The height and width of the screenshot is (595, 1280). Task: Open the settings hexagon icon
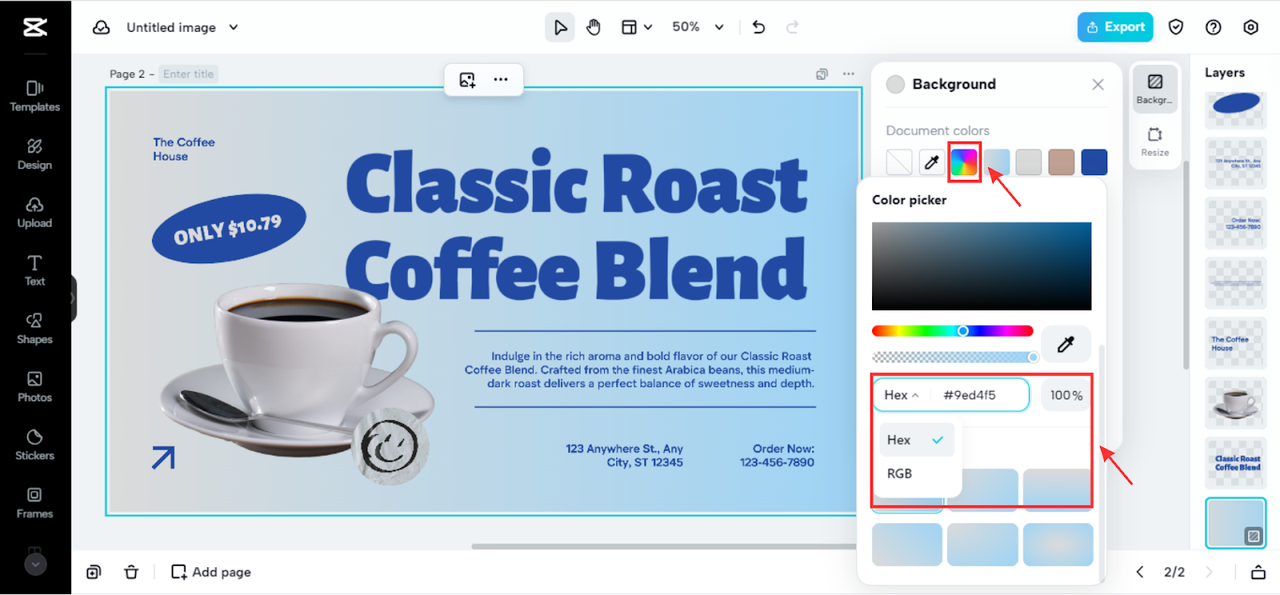pyautogui.click(x=1251, y=27)
